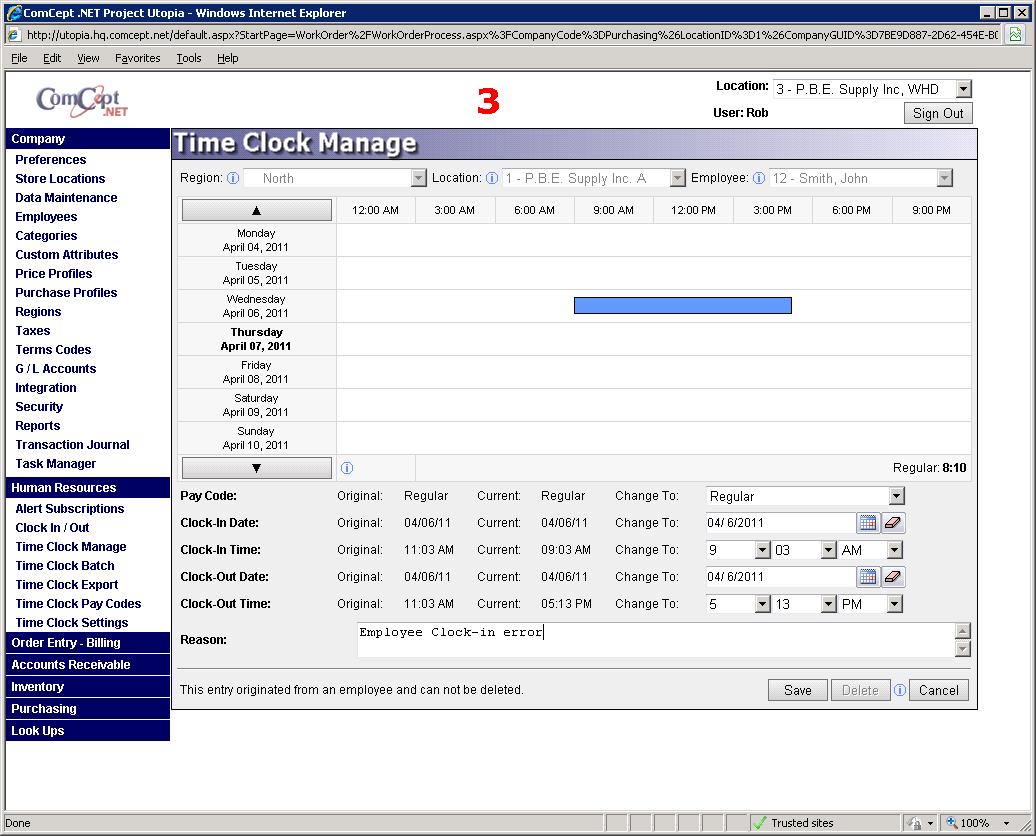The width and height of the screenshot is (1036, 836).
Task: Open the Clock-Out Time hour dropdown
Action: pyautogui.click(x=762, y=604)
